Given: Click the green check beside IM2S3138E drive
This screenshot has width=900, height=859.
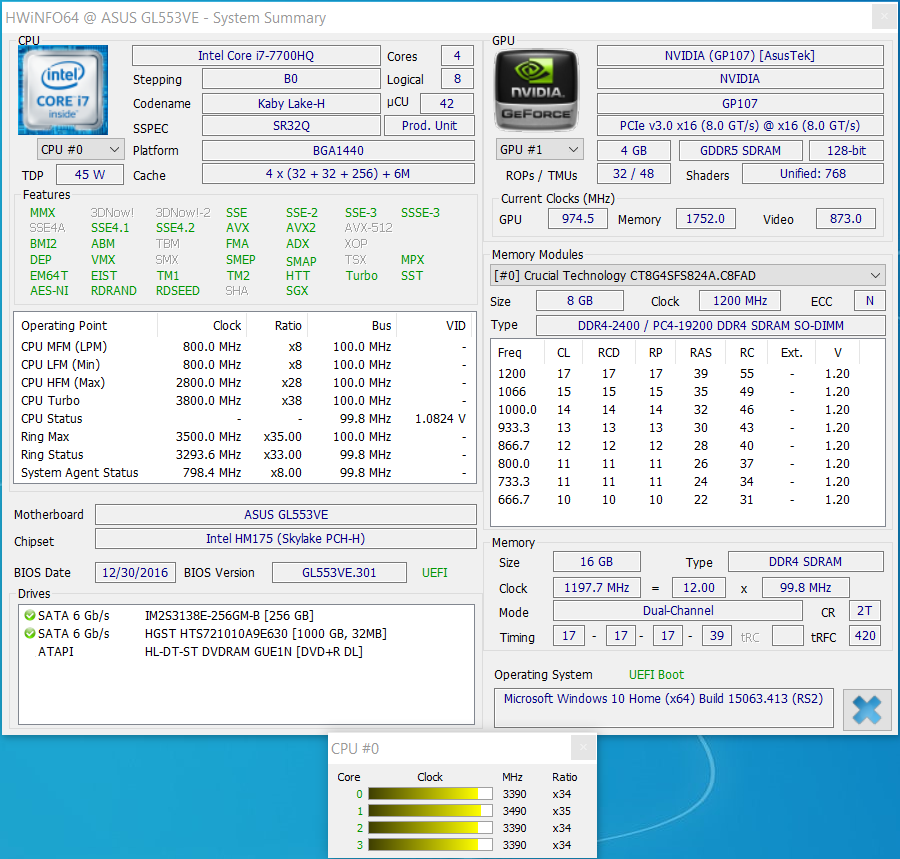Looking at the screenshot, I should pos(29,616).
